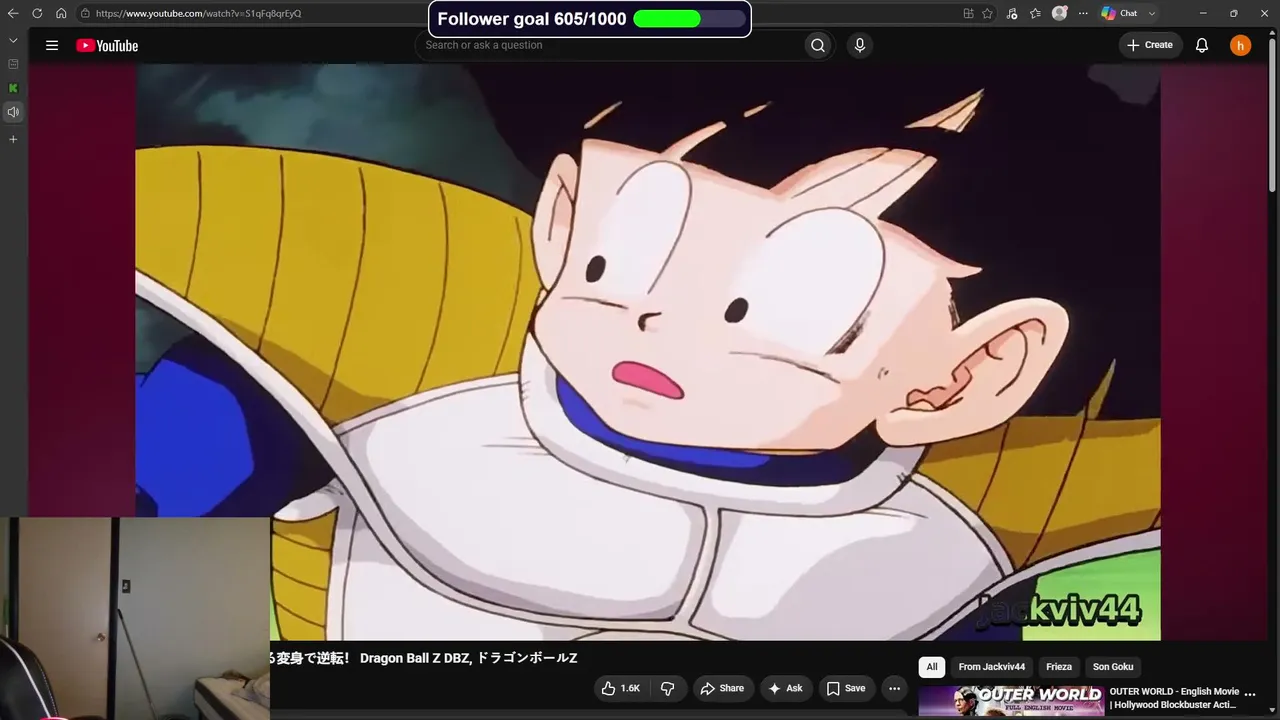Select the 'From Jackviv44' filter chip
Image resolution: width=1280 pixels, height=720 pixels.
click(992, 667)
